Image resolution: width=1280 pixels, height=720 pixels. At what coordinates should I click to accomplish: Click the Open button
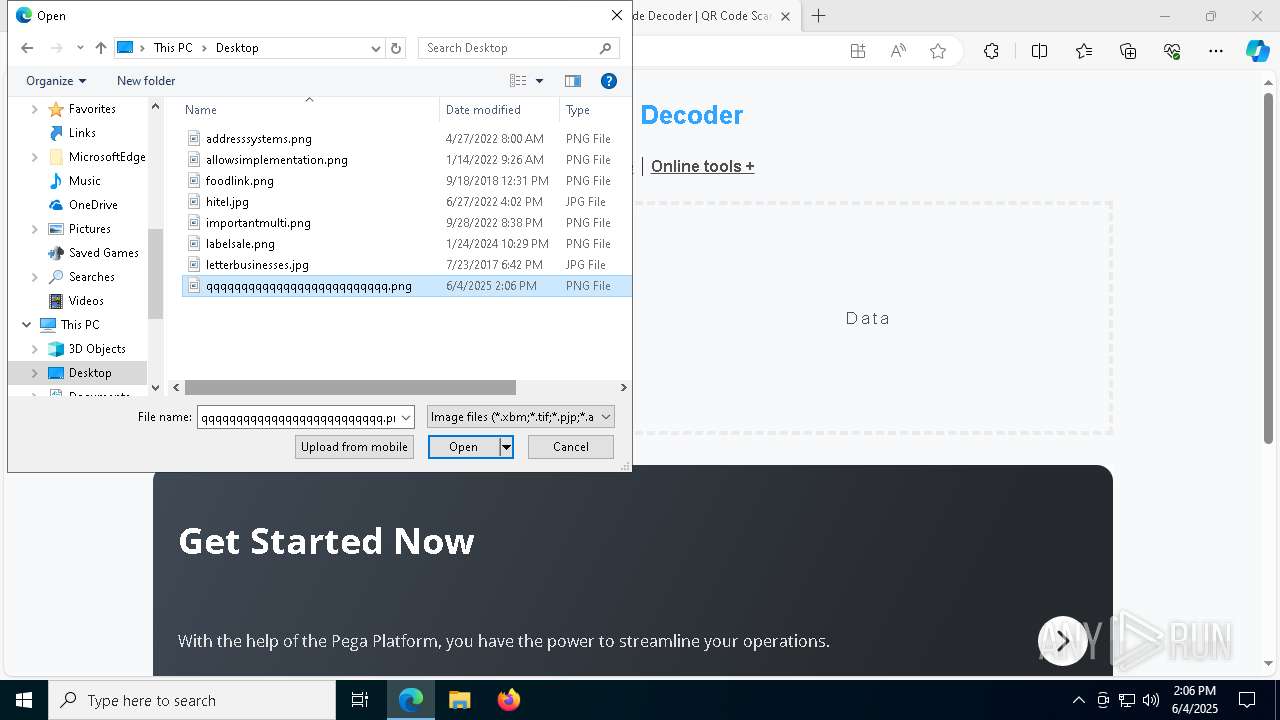click(x=464, y=447)
